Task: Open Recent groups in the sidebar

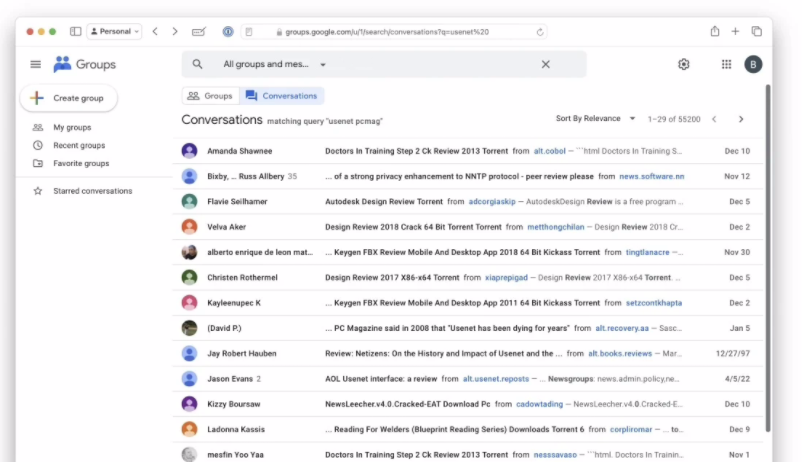Action: coord(79,145)
